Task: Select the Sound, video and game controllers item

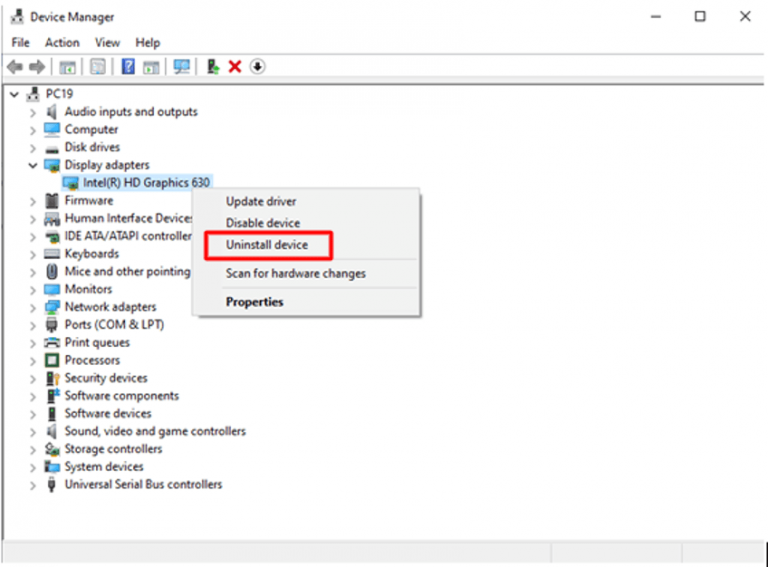Action: (154, 431)
